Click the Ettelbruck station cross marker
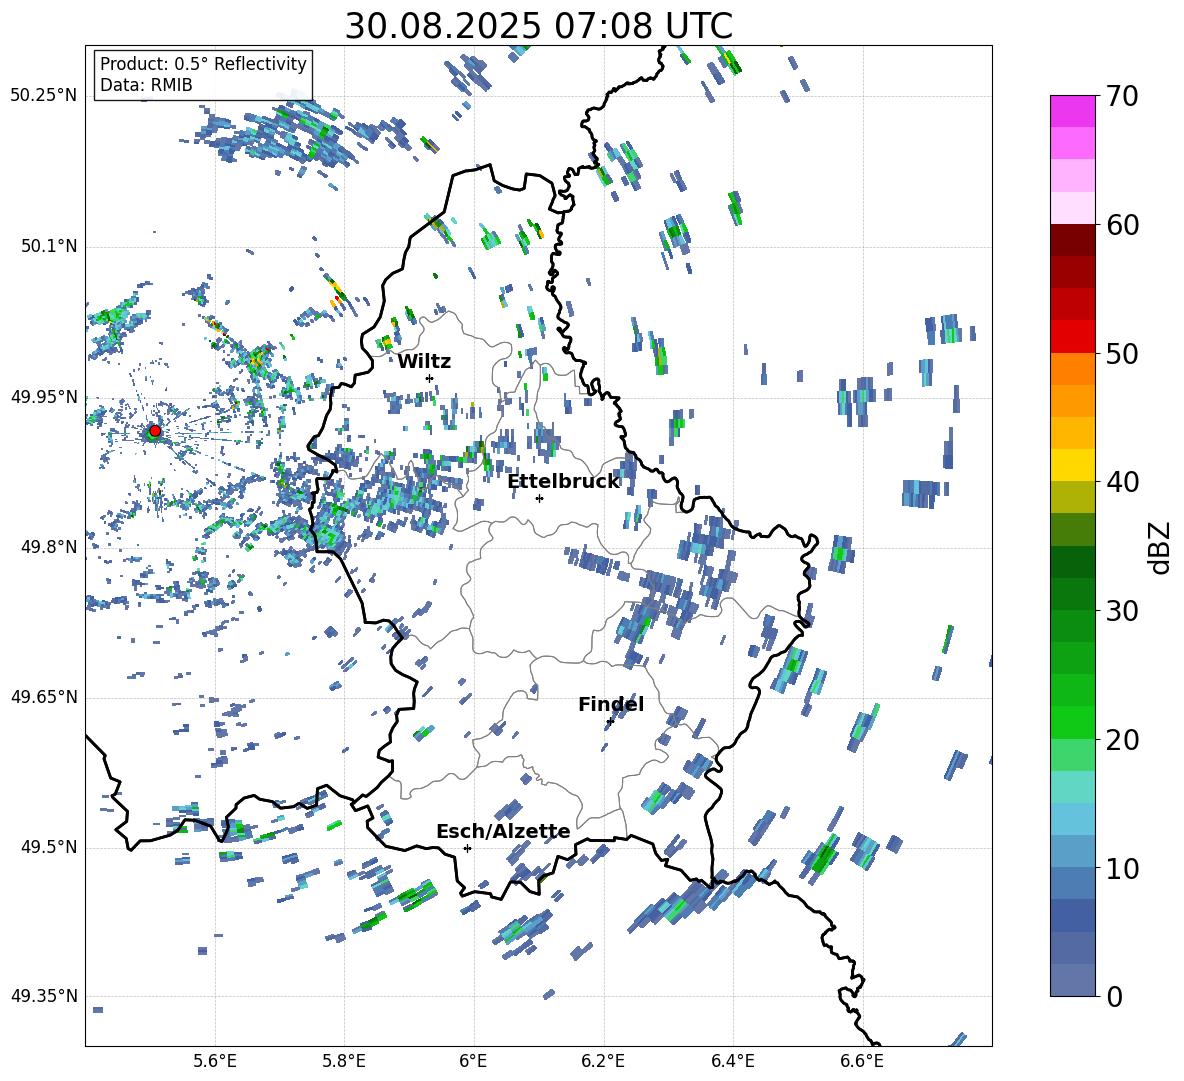1184x1081 pixels. (x=539, y=498)
